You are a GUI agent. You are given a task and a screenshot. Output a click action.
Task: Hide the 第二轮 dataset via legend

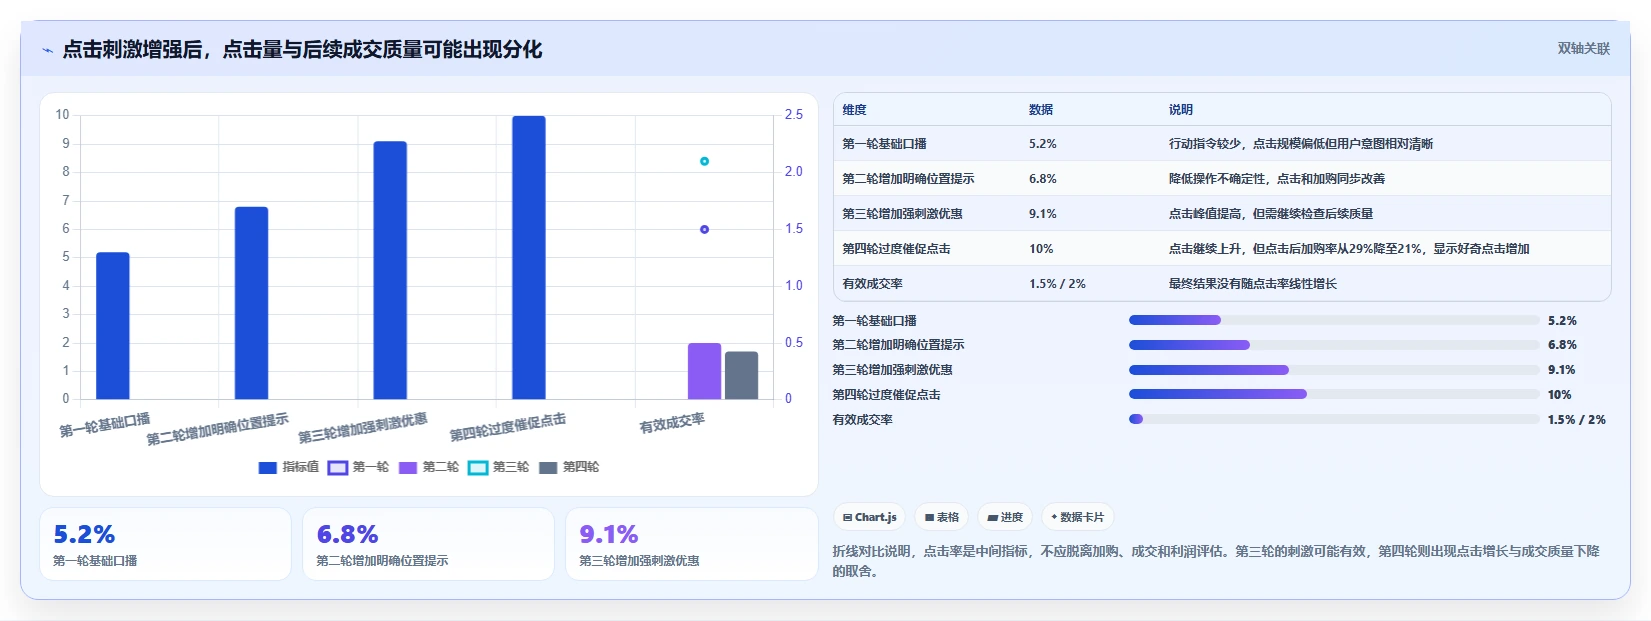point(428,467)
